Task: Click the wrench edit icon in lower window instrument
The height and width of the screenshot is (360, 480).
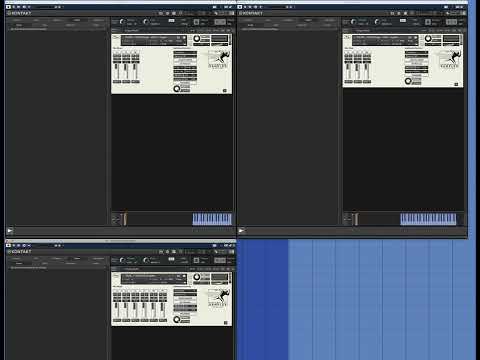Action: (x=115, y=276)
